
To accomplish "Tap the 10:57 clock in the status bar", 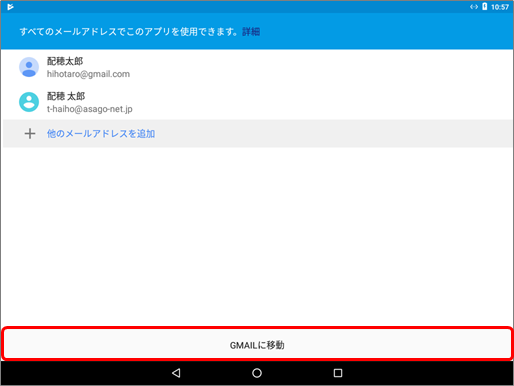I will [500, 7].
